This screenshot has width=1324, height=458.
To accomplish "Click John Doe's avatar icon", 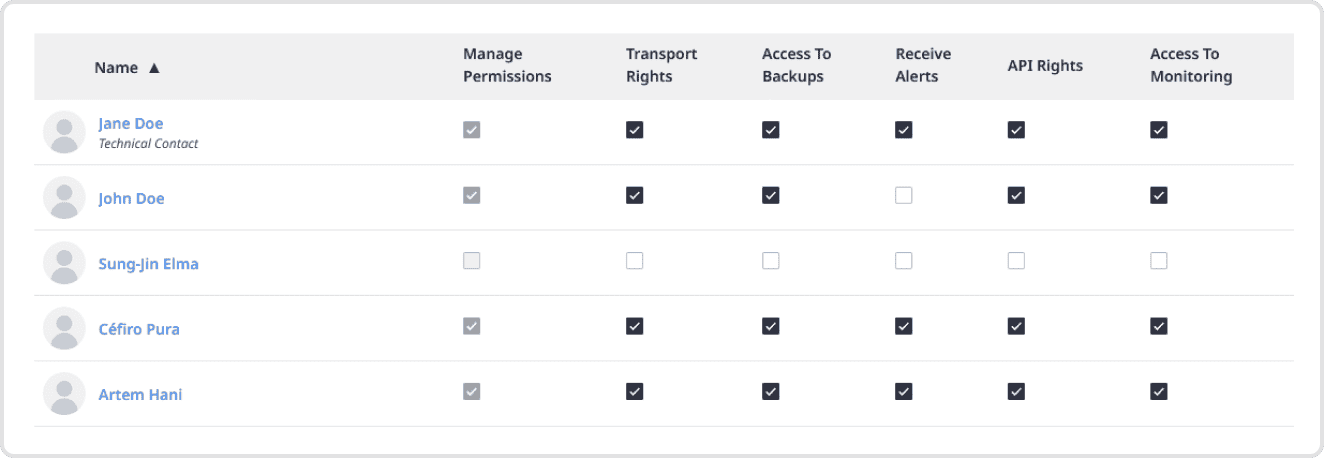I will [64, 197].
